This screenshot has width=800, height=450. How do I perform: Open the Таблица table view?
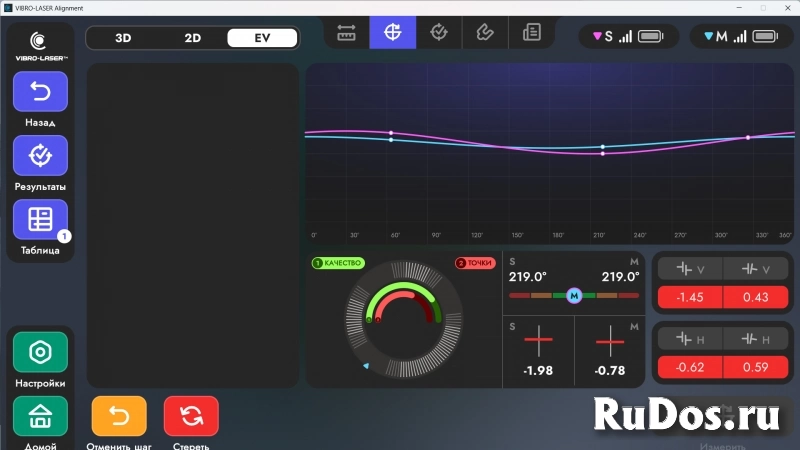pyautogui.click(x=40, y=220)
